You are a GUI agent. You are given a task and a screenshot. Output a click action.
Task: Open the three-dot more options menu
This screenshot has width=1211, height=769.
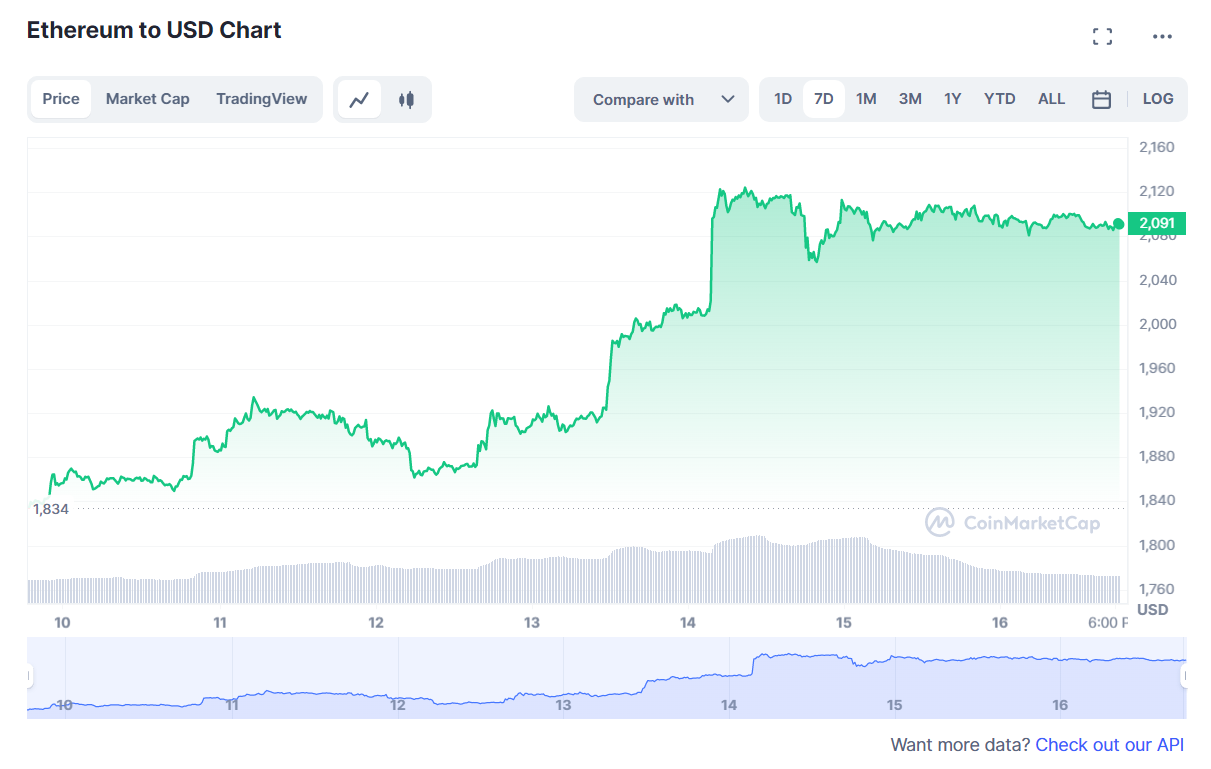pyautogui.click(x=1162, y=37)
